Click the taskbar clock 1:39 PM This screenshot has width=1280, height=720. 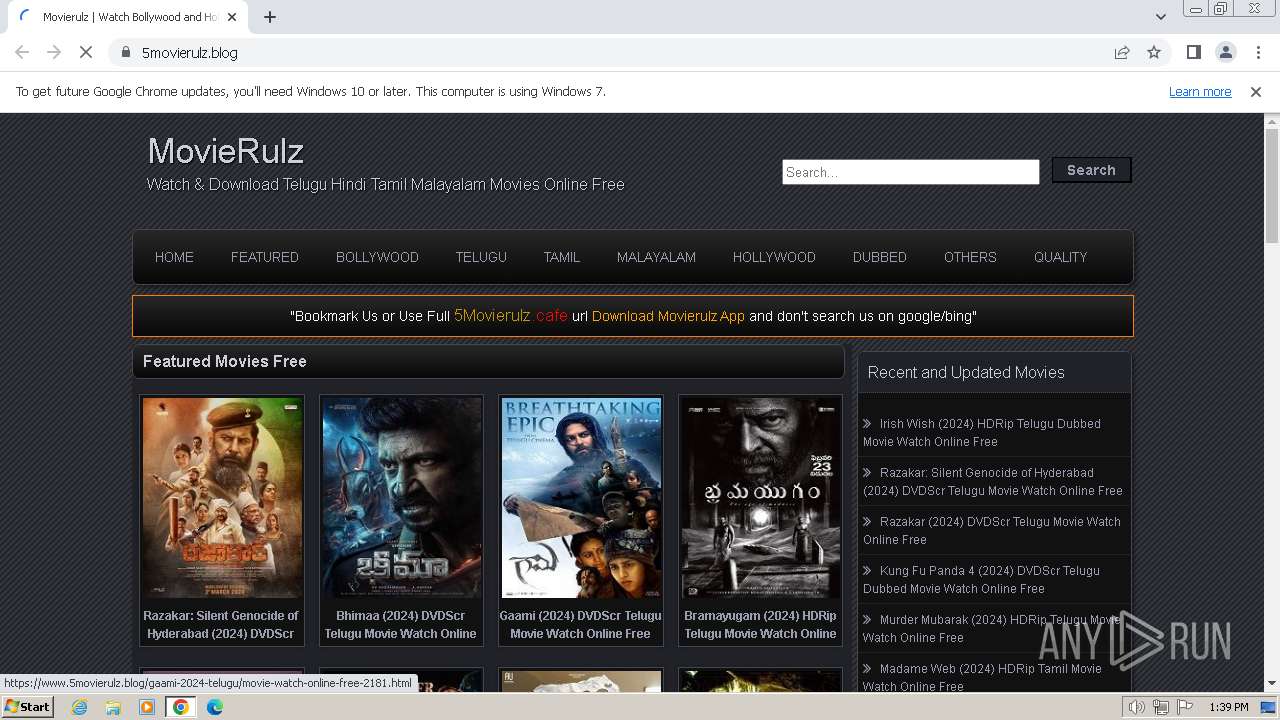click(1229, 707)
